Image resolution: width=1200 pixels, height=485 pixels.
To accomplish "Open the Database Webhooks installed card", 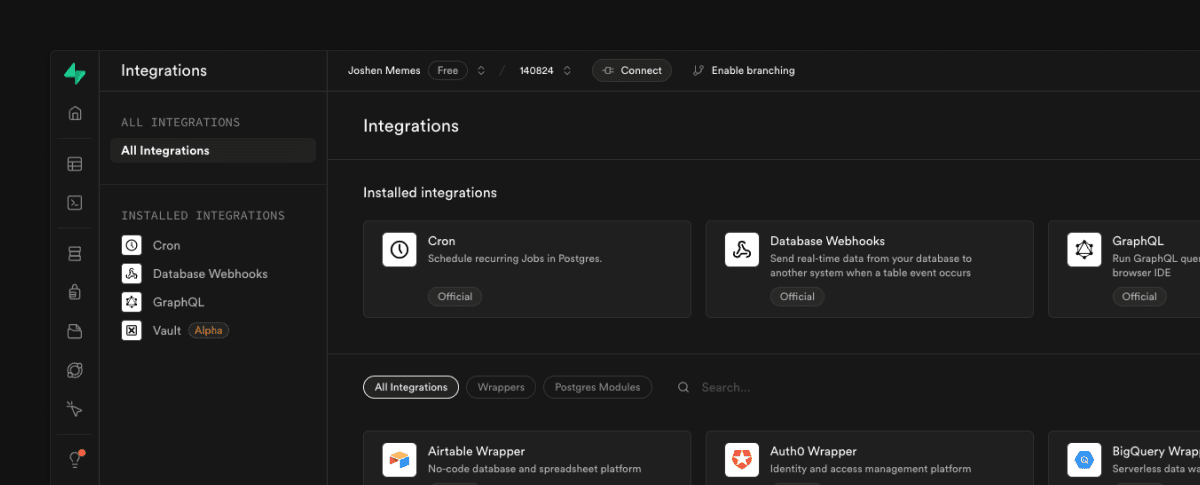I will 870,269.
